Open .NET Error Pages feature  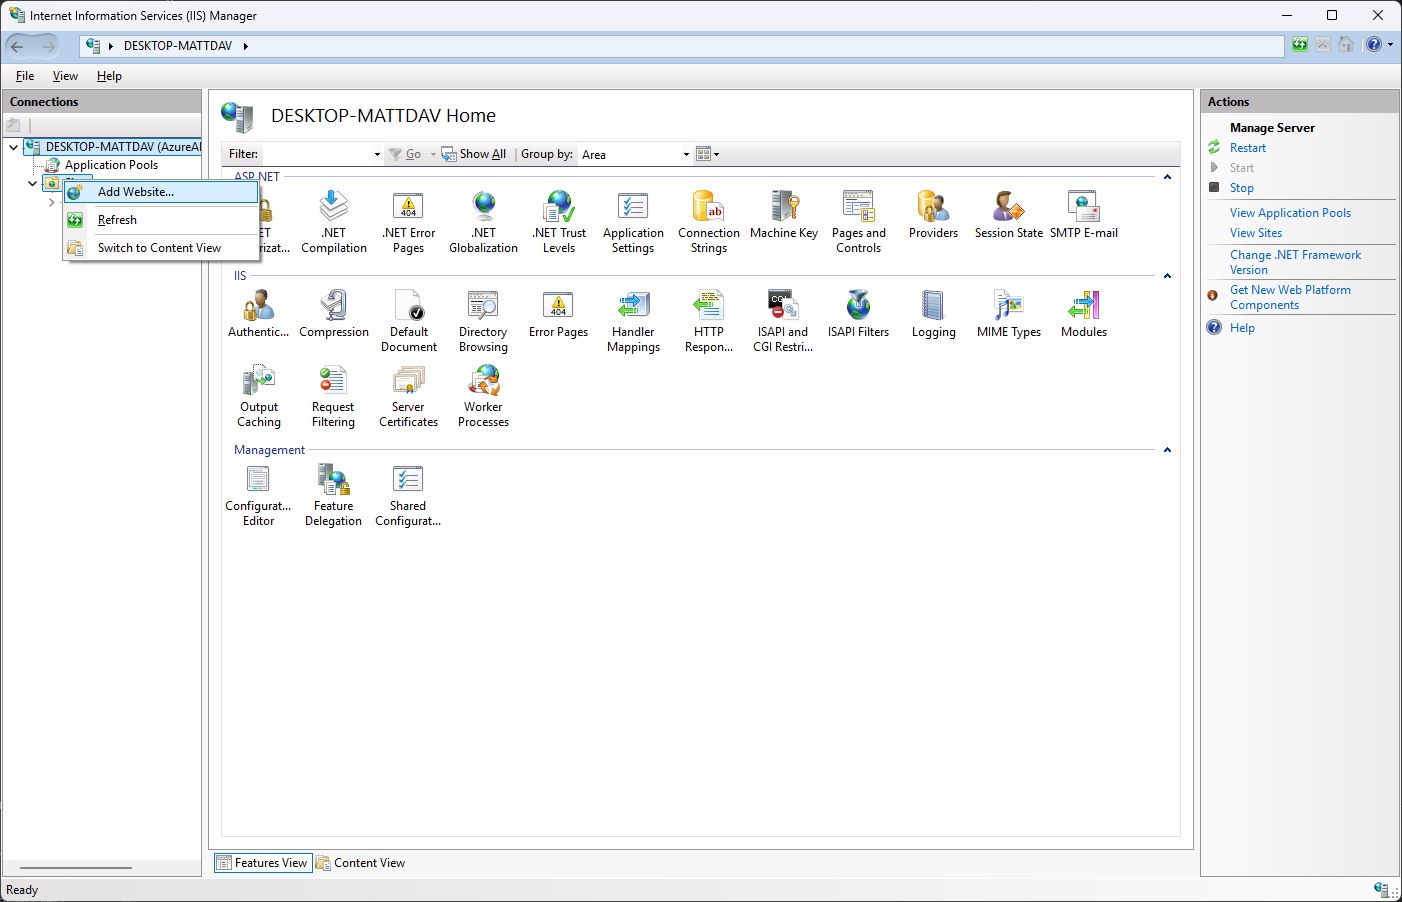pos(408,222)
